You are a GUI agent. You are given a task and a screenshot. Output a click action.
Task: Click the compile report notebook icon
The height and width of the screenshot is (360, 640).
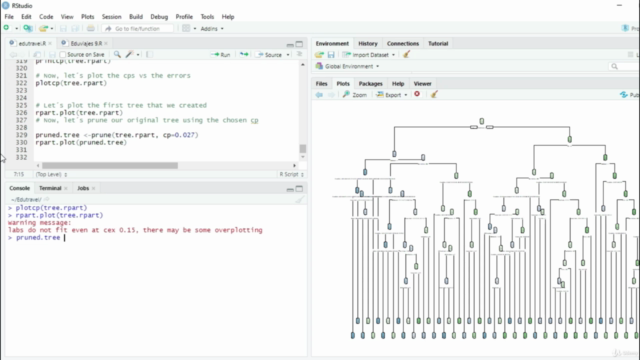(x=149, y=54)
